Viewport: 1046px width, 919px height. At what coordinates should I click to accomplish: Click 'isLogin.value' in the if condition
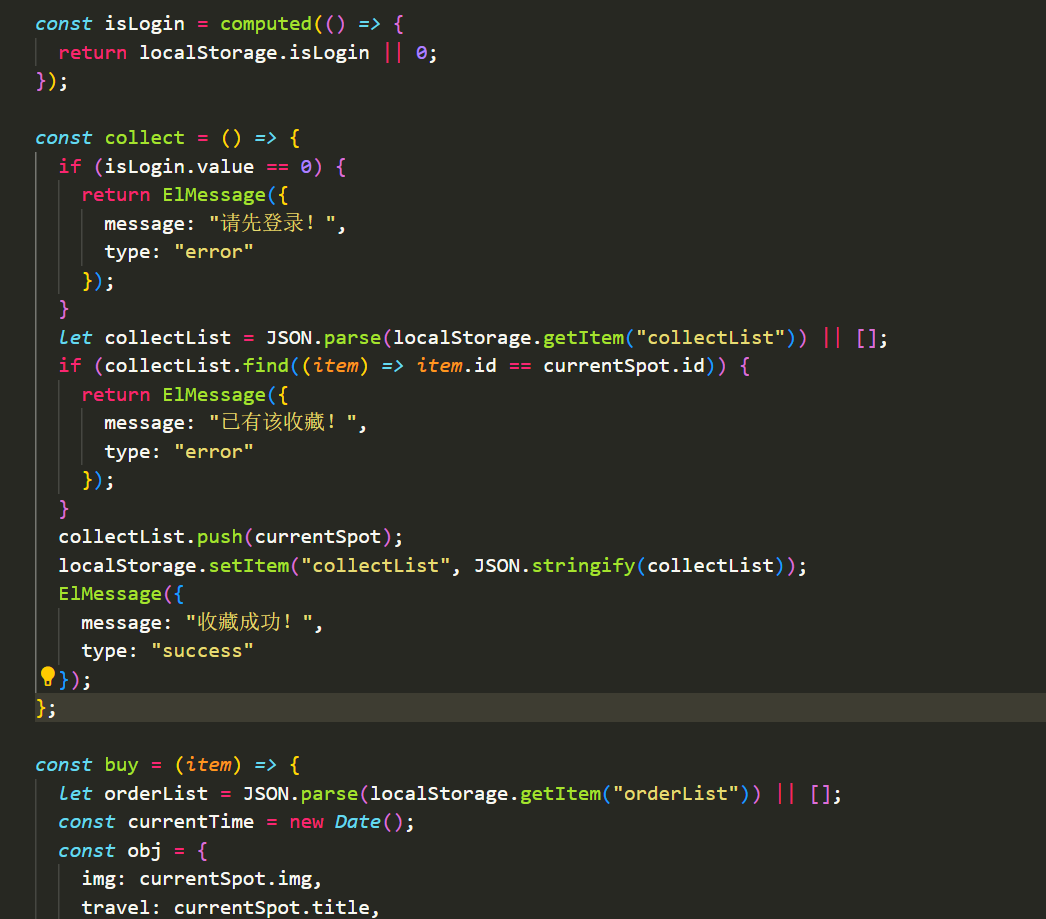point(179,167)
